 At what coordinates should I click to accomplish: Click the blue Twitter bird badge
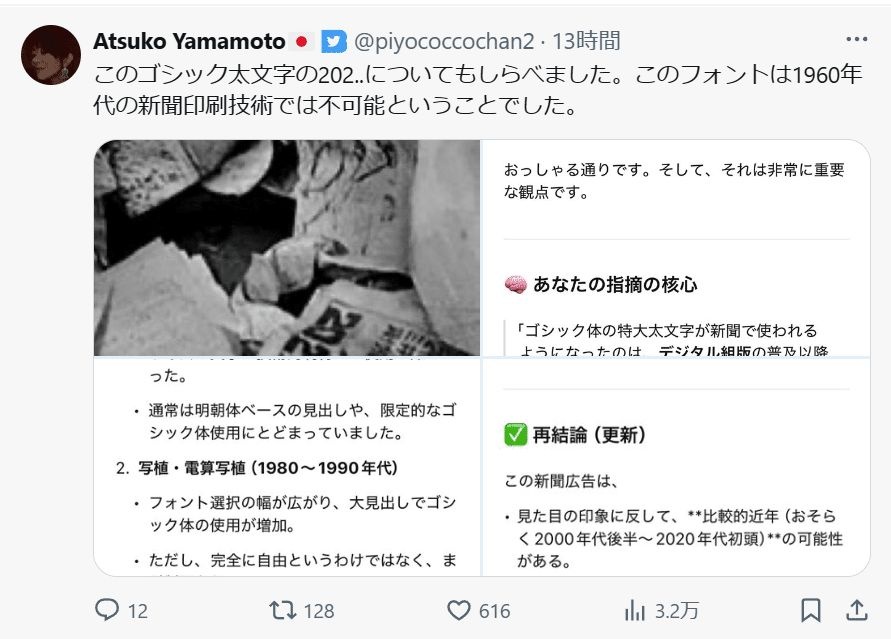click(x=334, y=41)
